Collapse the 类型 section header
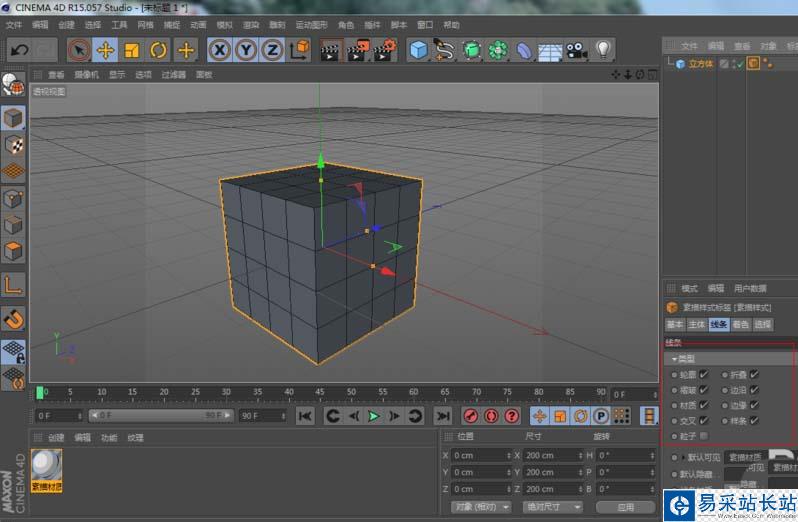The height and width of the screenshot is (522, 798). point(685,358)
